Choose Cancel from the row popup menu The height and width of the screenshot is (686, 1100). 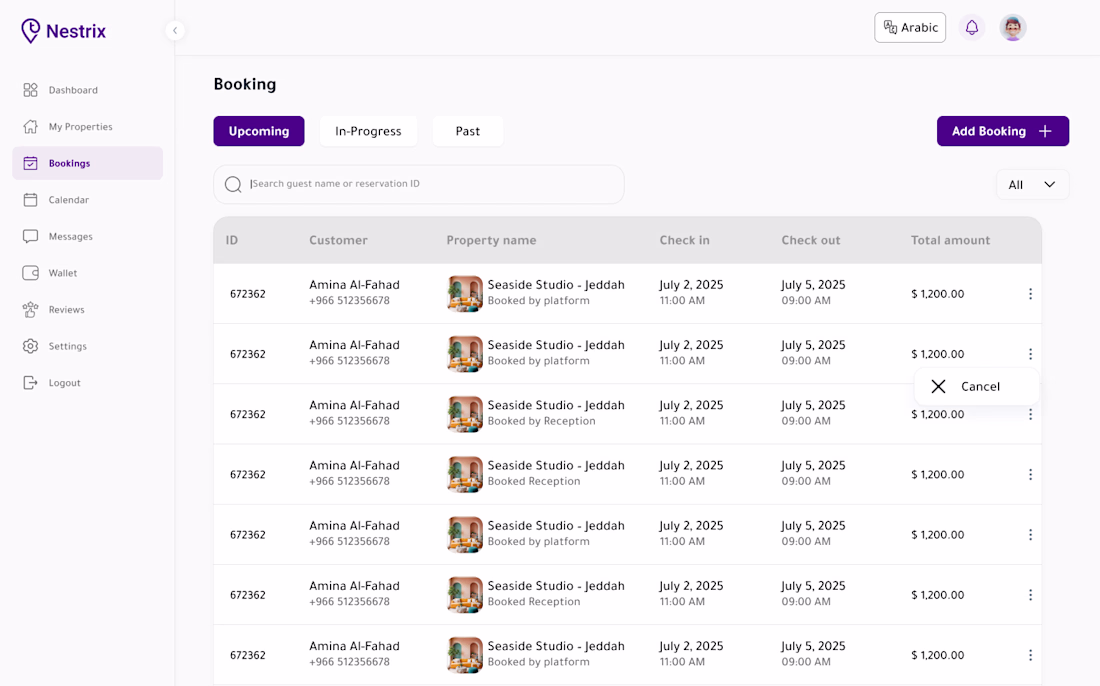(977, 386)
